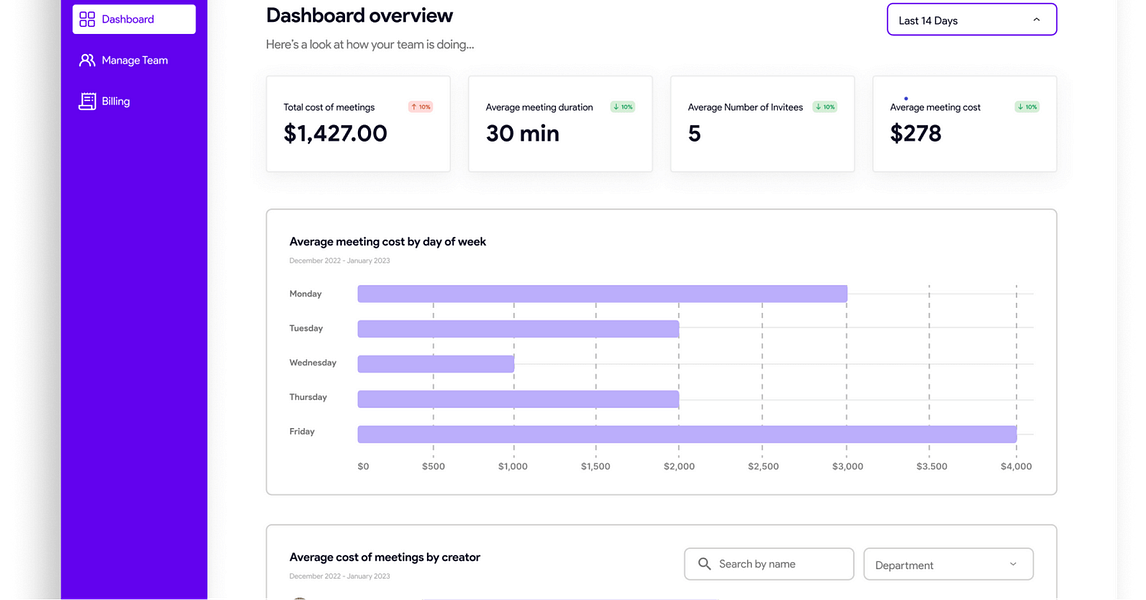The height and width of the screenshot is (600, 1146).
Task: Click the chevron inside the Last 14 Days selector
Action: (x=1035, y=19)
